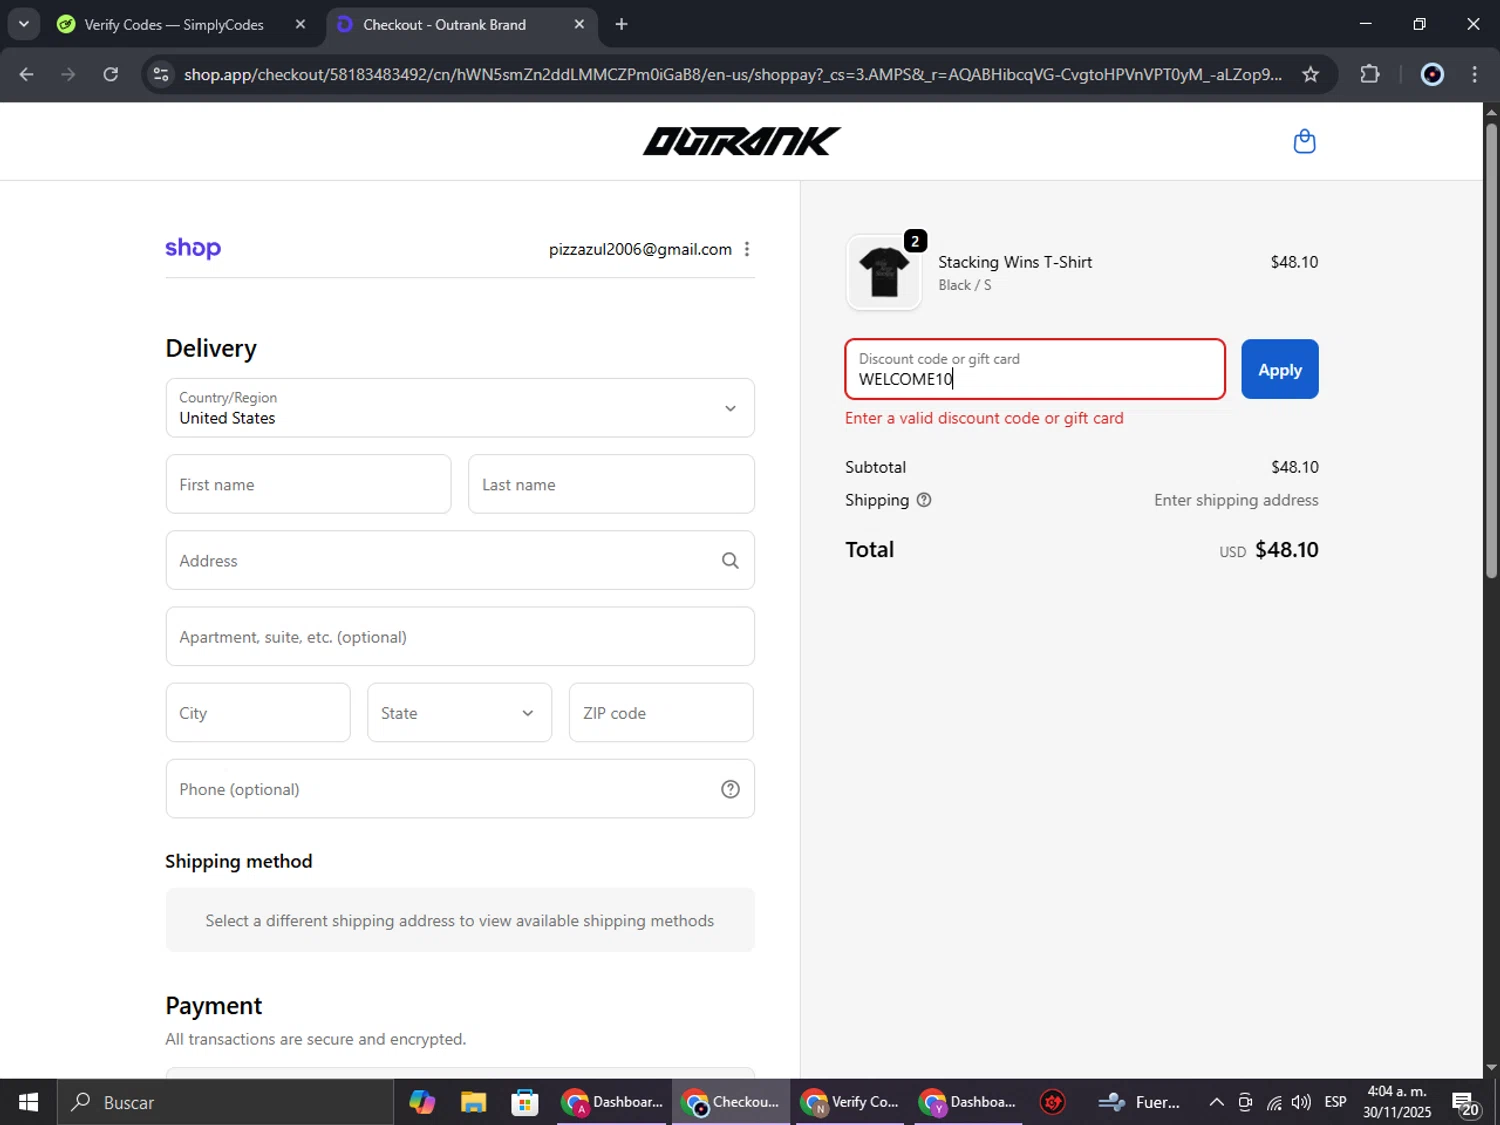Open a new browser tab

coord(621,24)
